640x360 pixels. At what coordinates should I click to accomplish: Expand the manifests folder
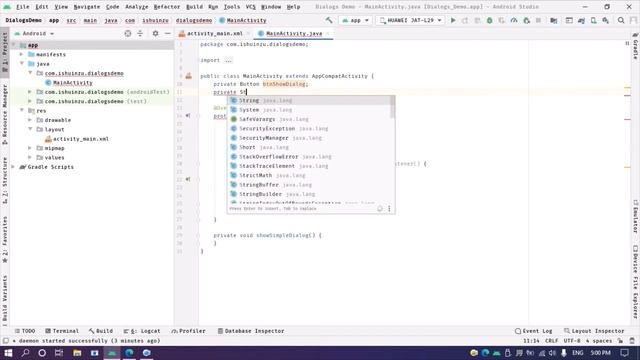[22, 54]
